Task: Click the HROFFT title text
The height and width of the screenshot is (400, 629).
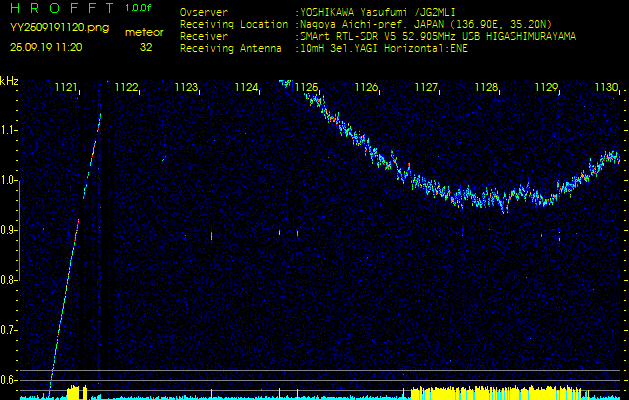Action: click(x=60, y=8)
